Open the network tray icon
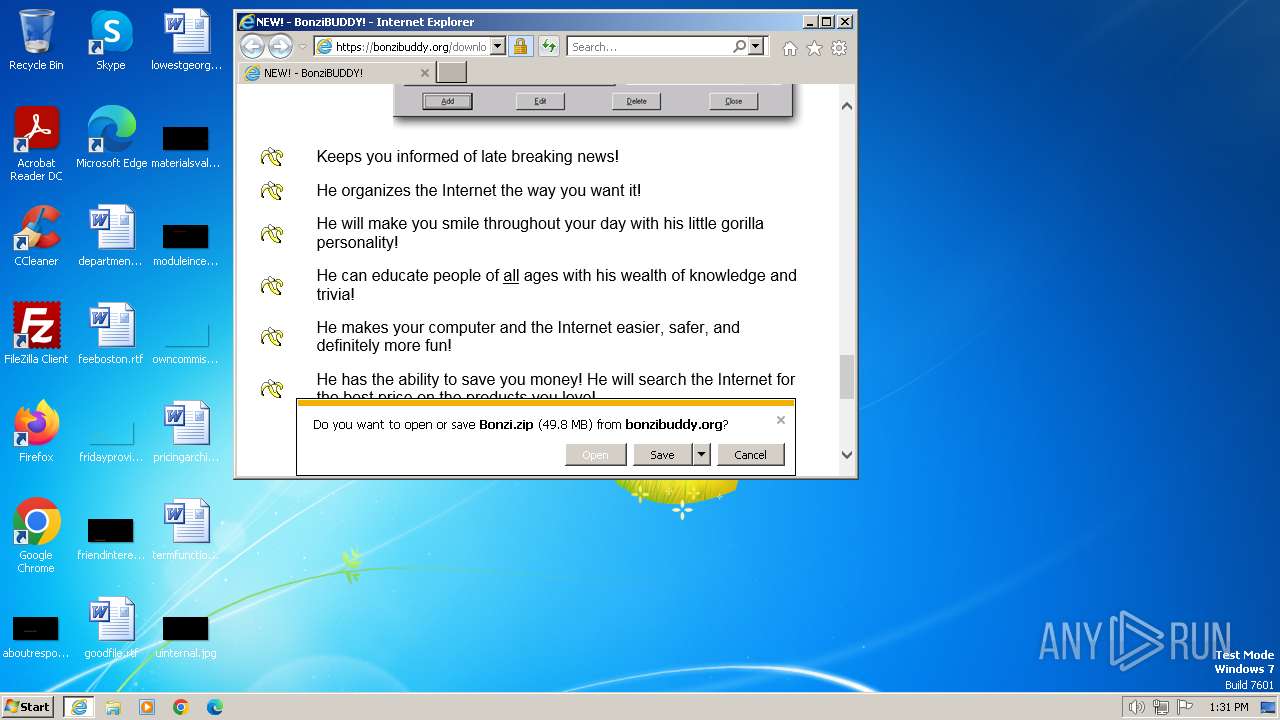 click(x=1161, y=707)
